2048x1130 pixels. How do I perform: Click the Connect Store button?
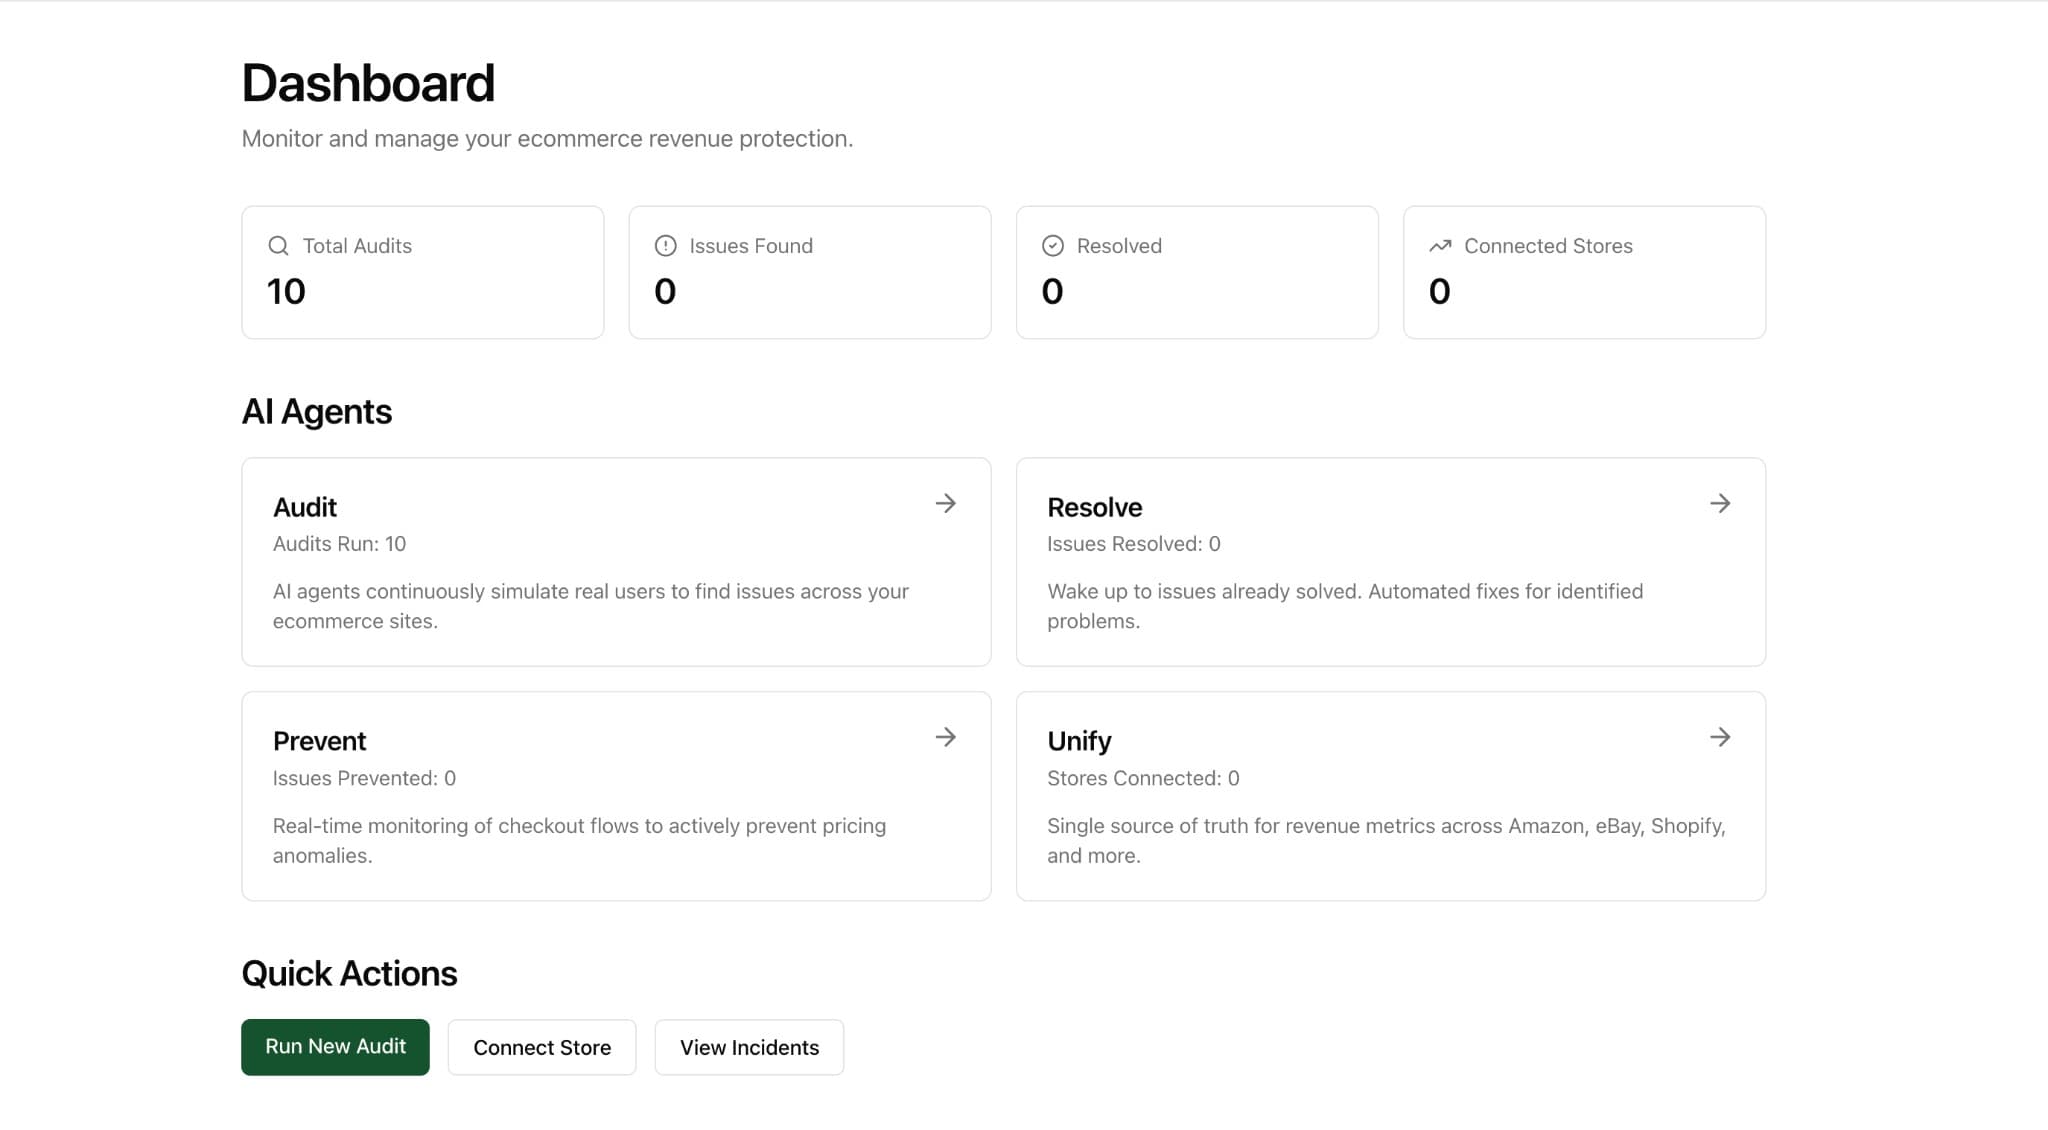click(x=541, y=1046)
